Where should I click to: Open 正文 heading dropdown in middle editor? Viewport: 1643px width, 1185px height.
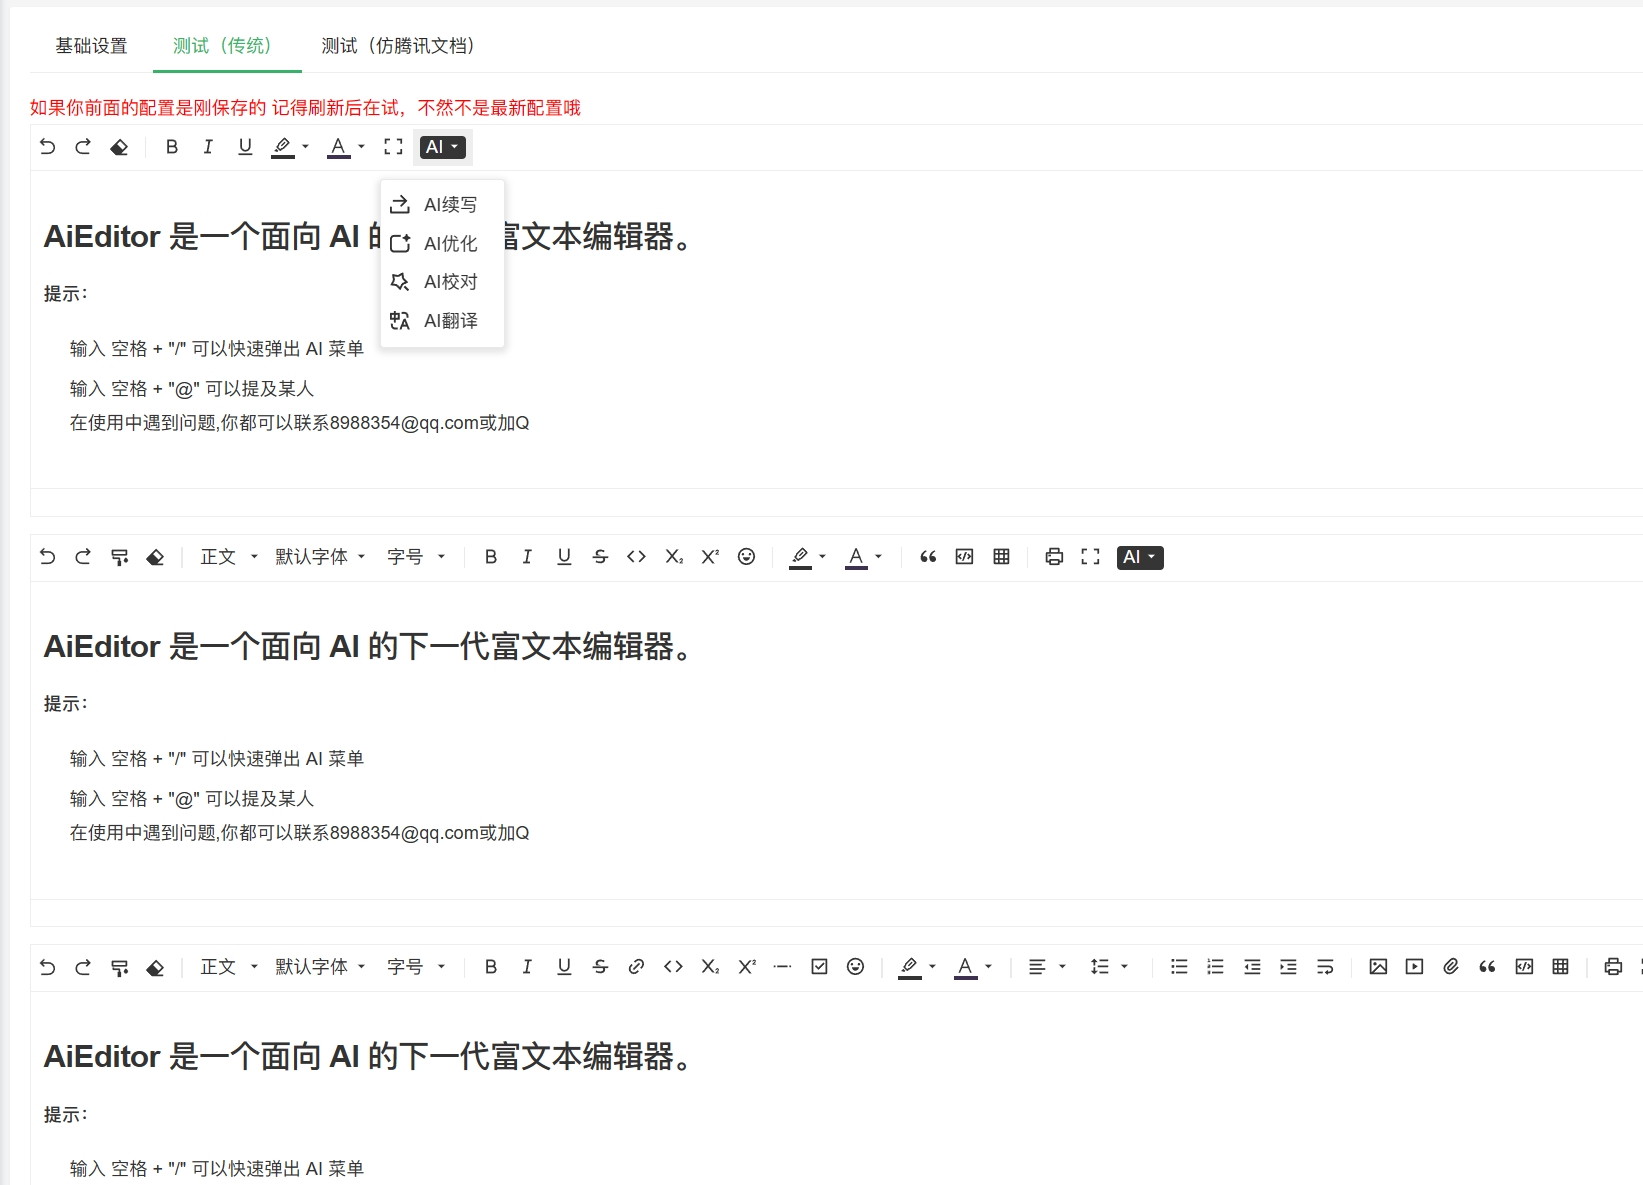[x=229, y=557]
